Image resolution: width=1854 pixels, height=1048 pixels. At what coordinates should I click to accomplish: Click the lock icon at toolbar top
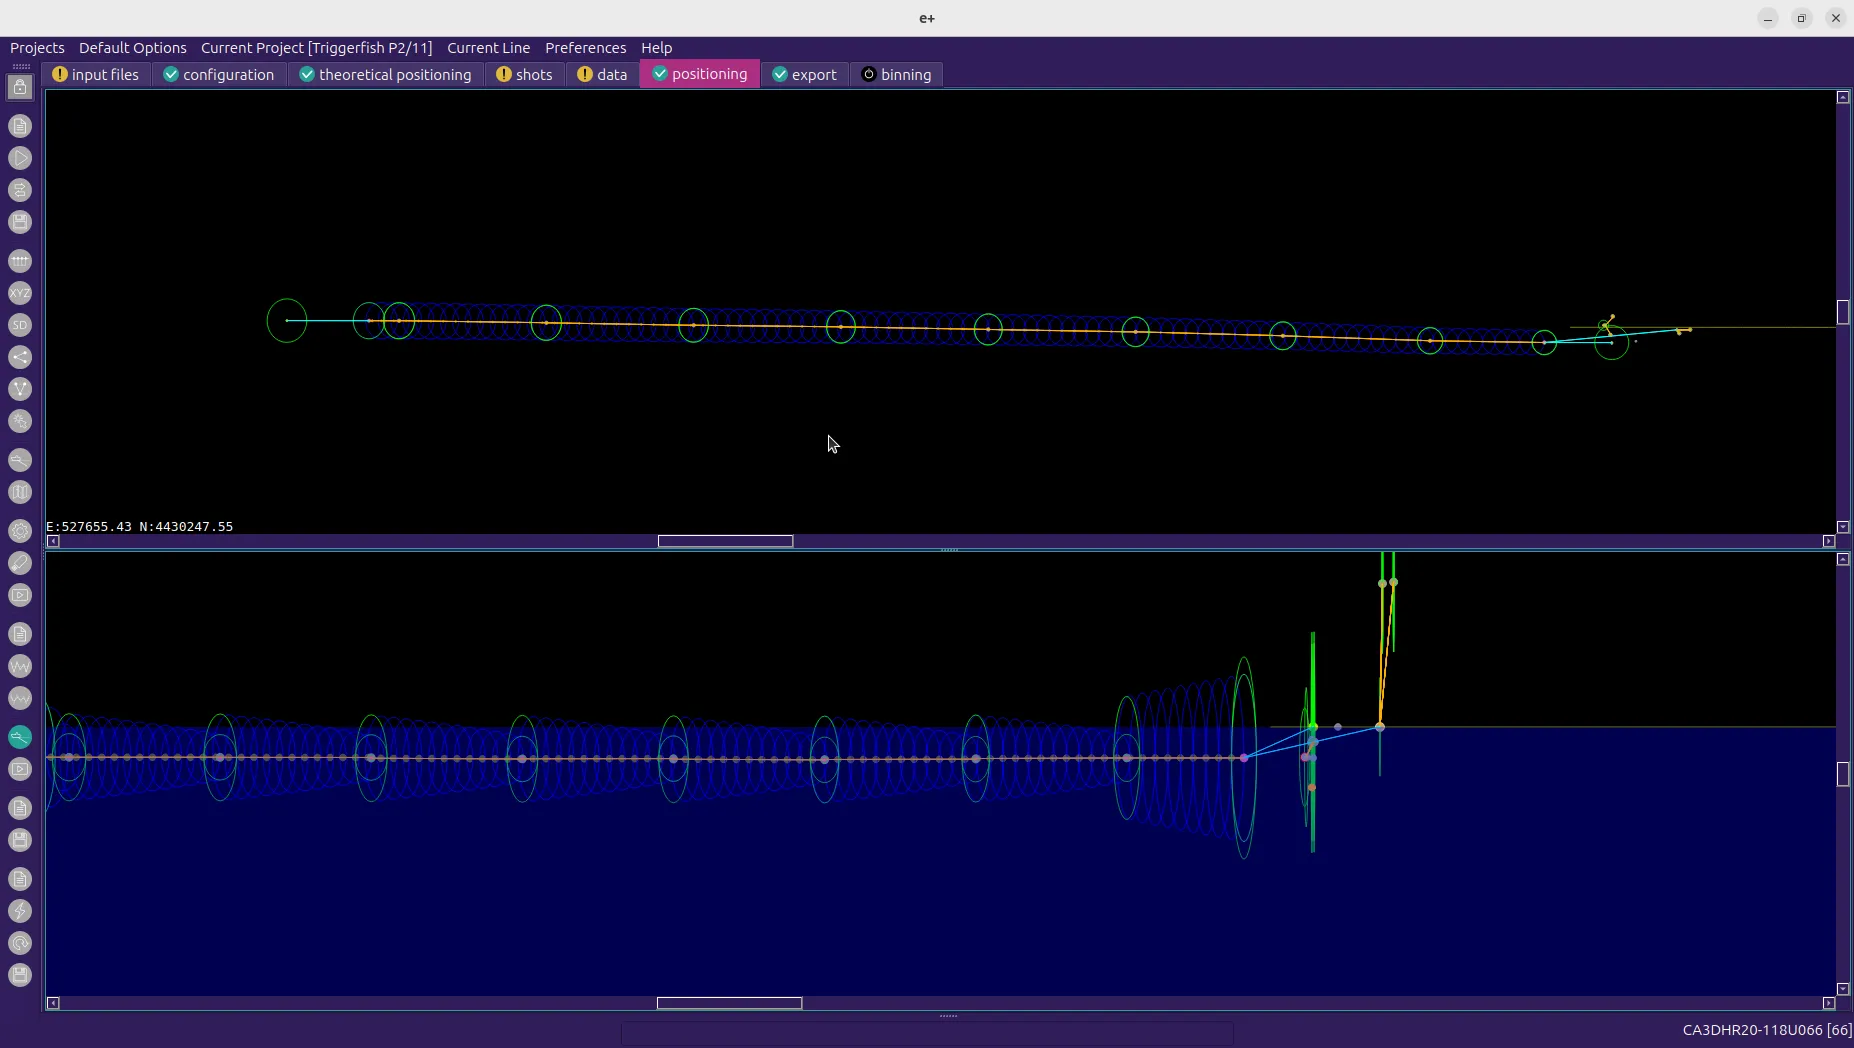coord(20,88)
